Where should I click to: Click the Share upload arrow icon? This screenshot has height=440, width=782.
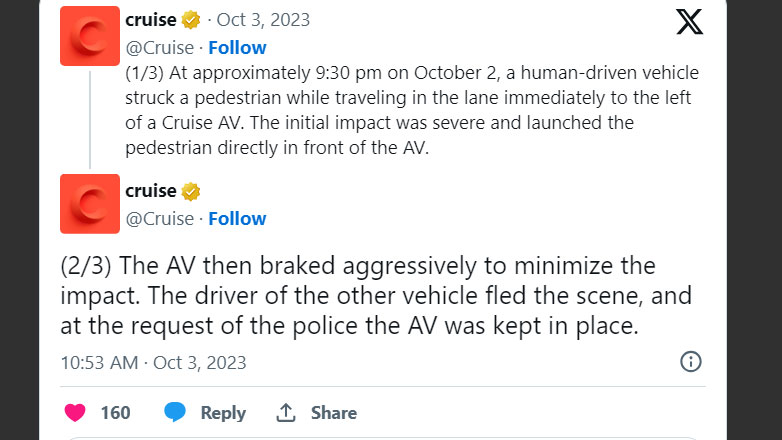point(286,412)
